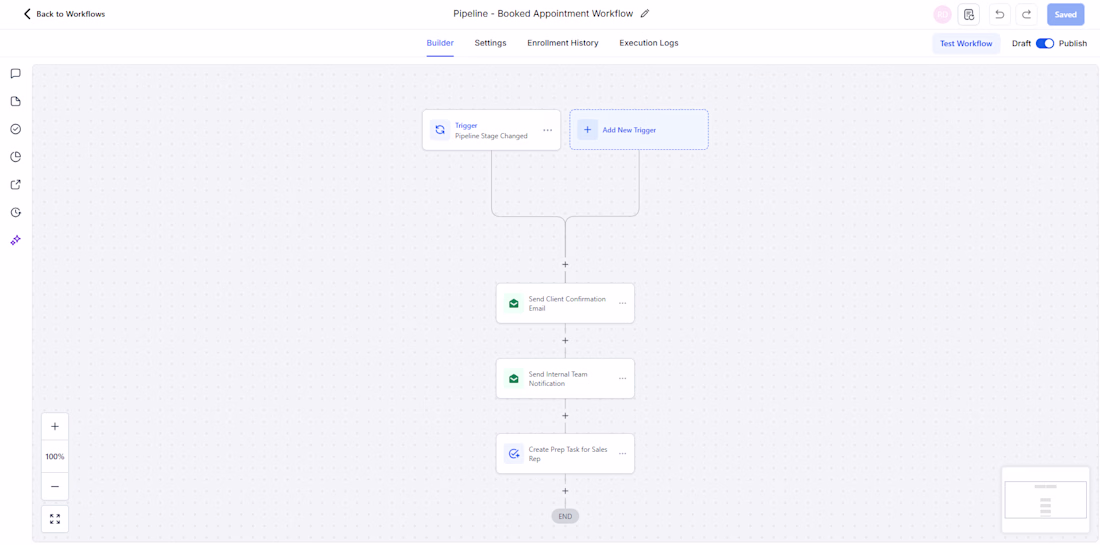Click Add New Trigger box
Viewport: 1100px width, 545px height.
coord(639,130)
